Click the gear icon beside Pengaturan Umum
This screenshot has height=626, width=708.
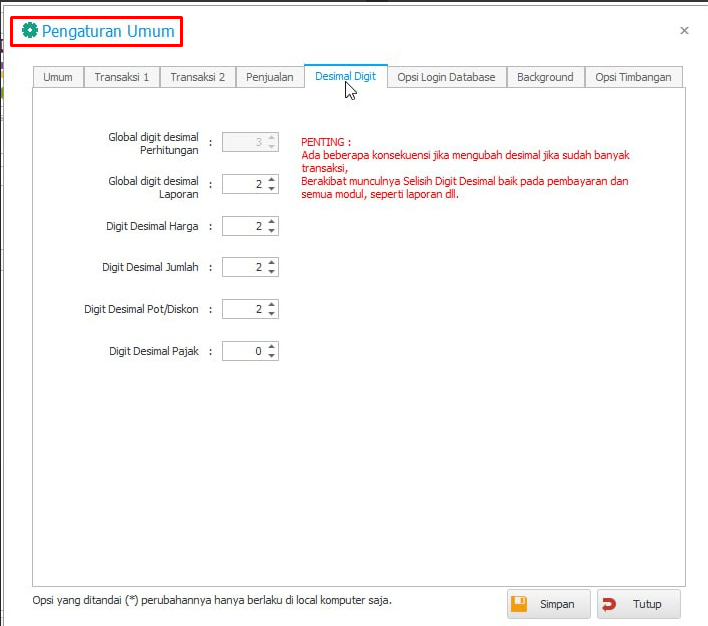click(x=30, y=31)
